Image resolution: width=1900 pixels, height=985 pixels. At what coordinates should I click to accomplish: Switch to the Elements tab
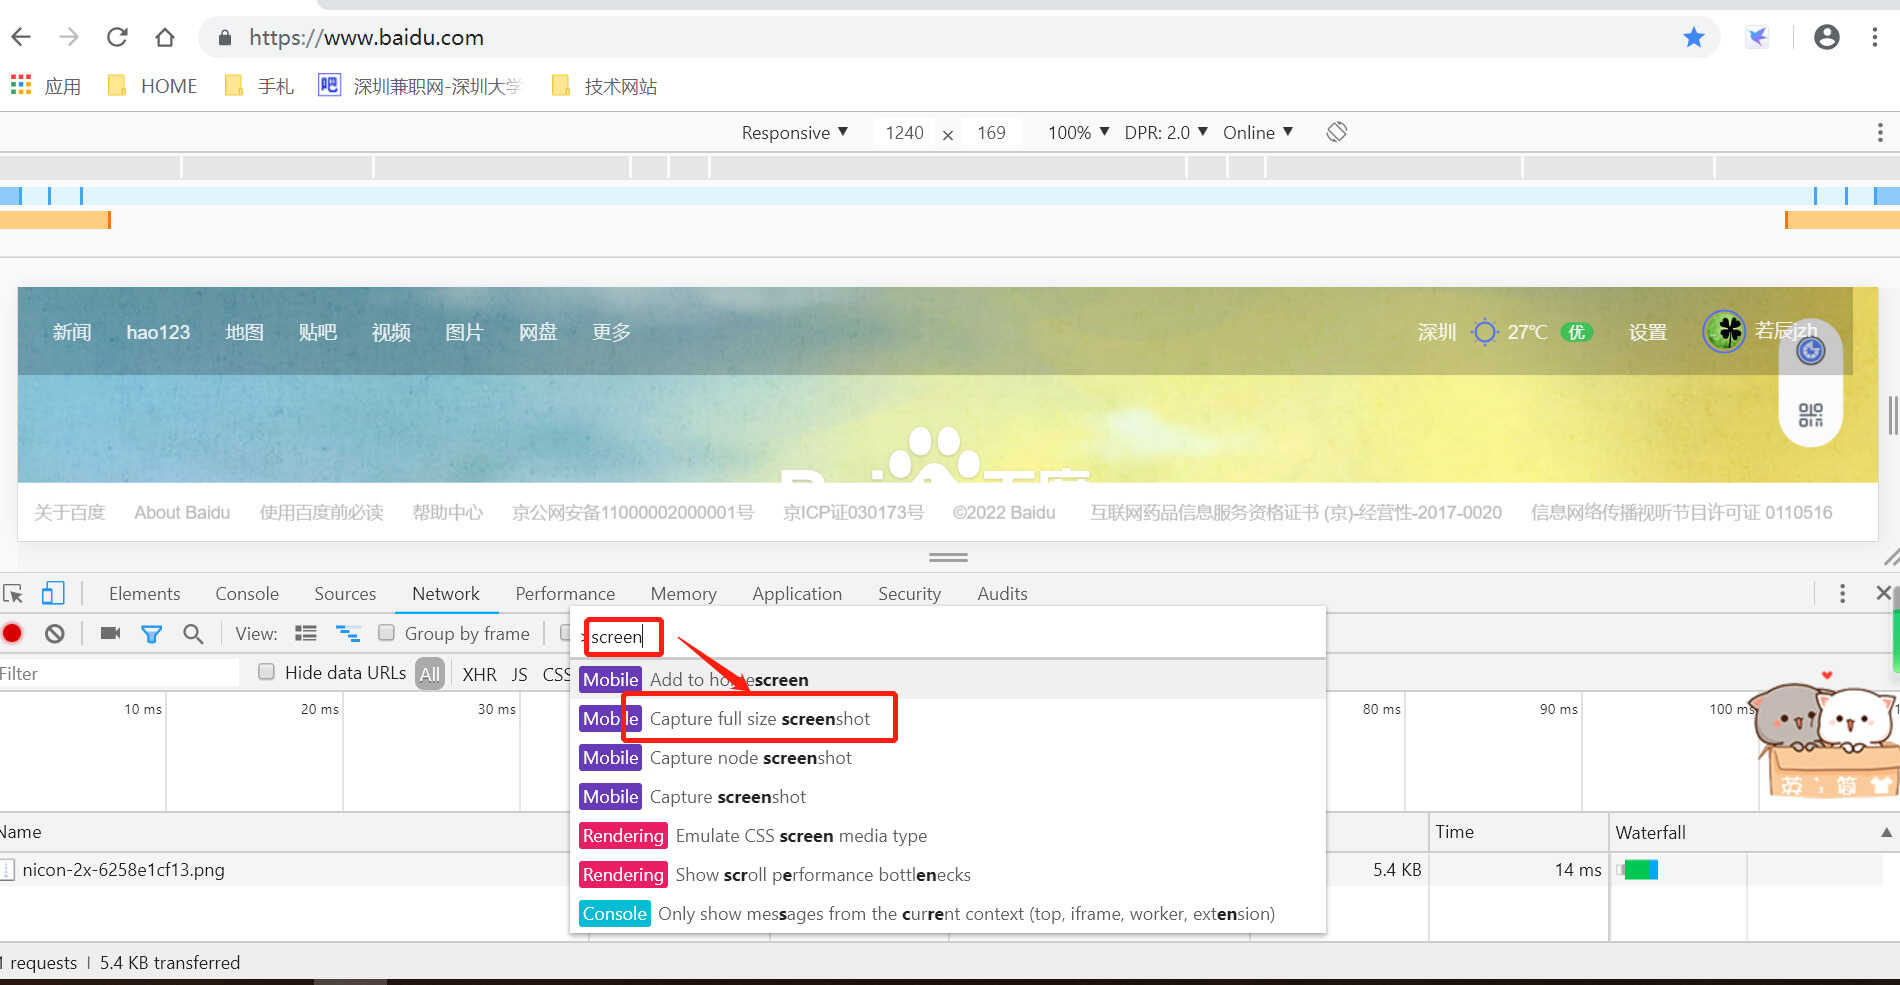[145, 594]
